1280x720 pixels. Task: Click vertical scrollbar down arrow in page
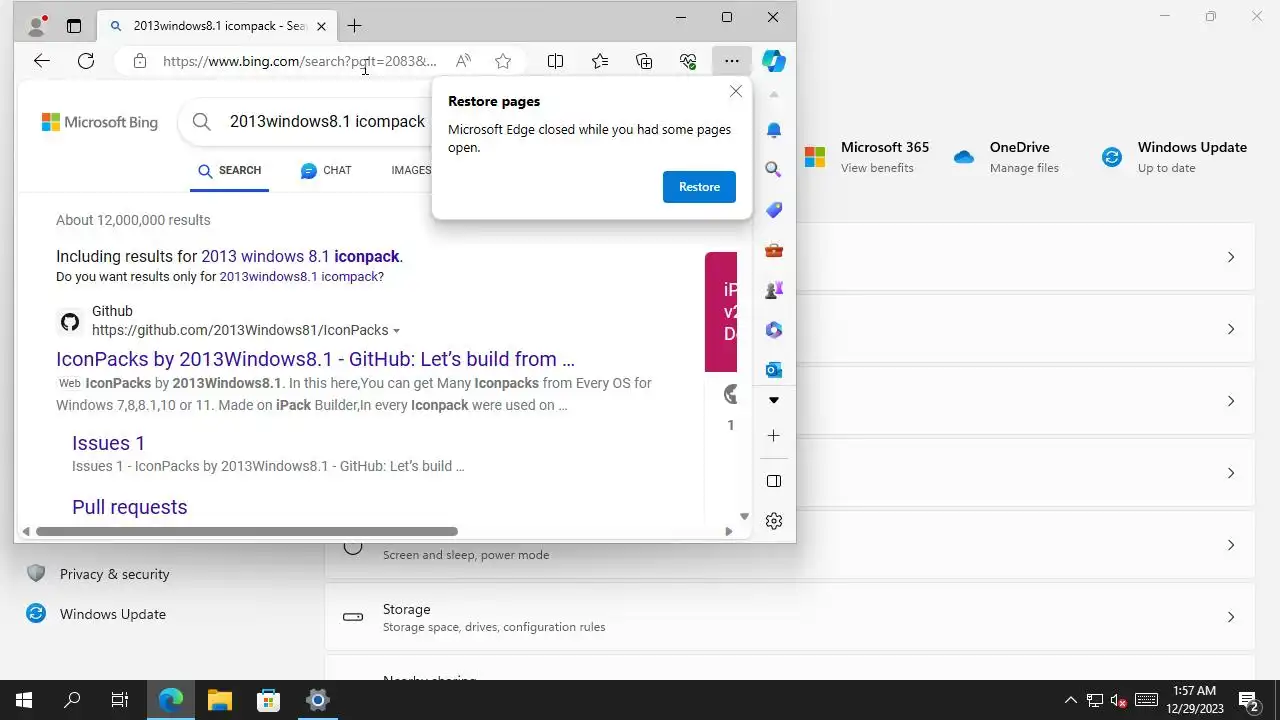(x=744, y=517)
